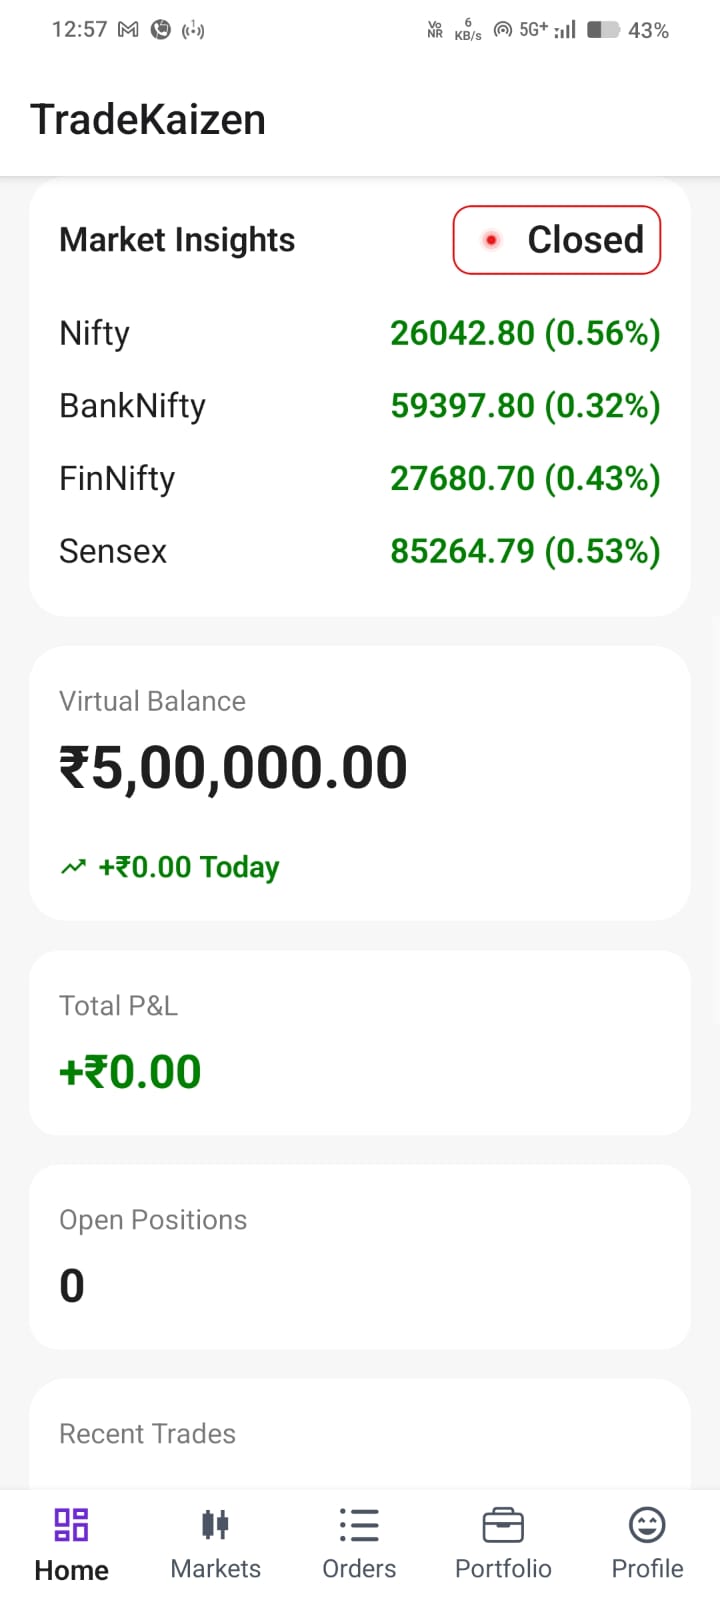Open the Portfolio briefcase icon
Image resolution: width=720 pixels, height=1600 pixels.
503,1525
